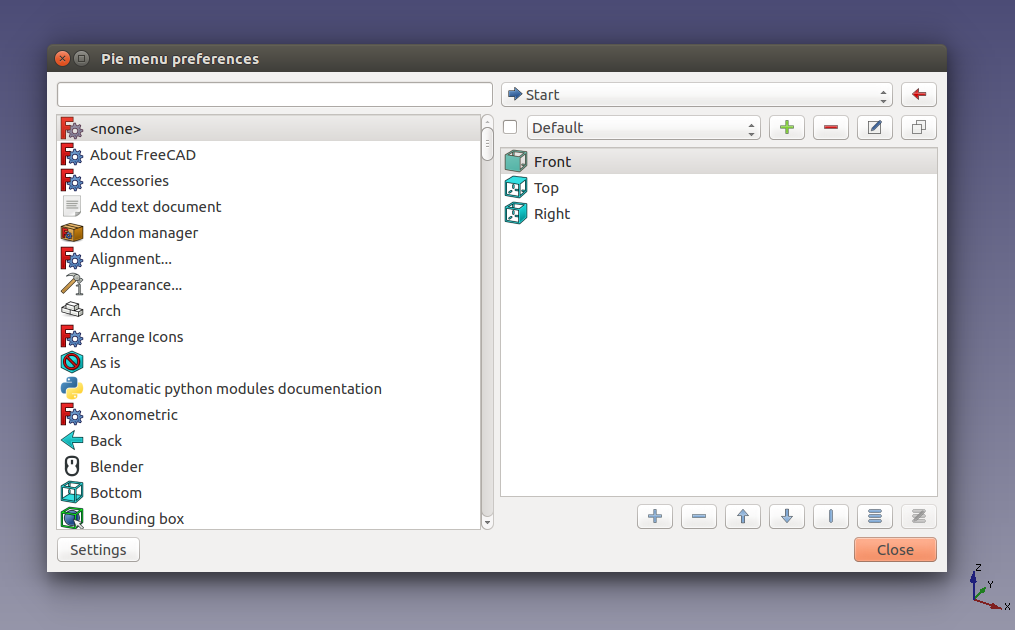Screen dimensions: 1015x630
Task: Click the Close button
Action: 894,549
